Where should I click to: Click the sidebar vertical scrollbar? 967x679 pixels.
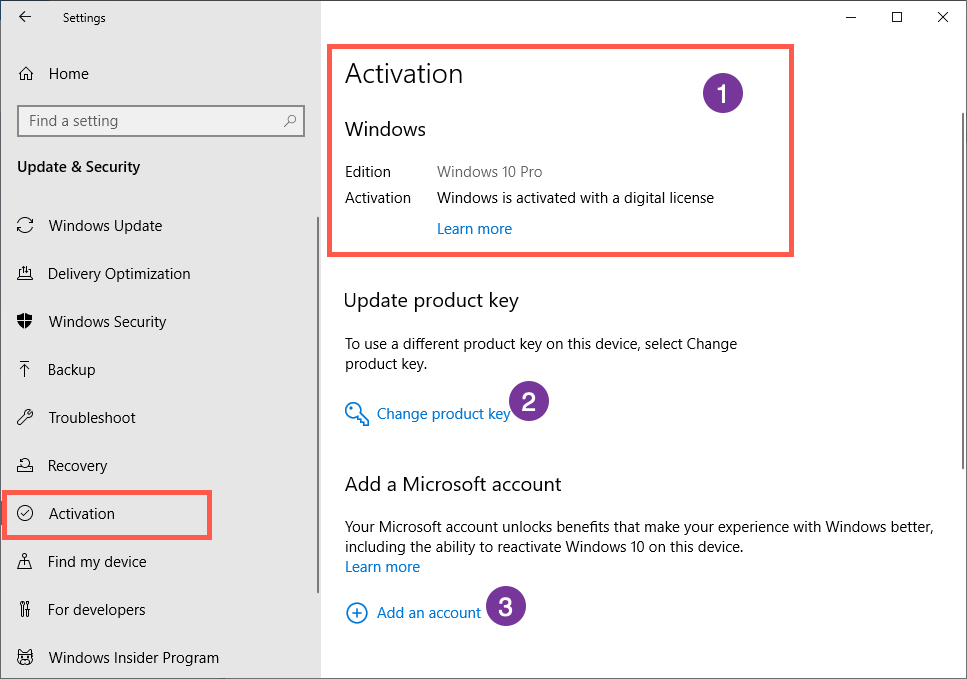click(x=318, y=400)
